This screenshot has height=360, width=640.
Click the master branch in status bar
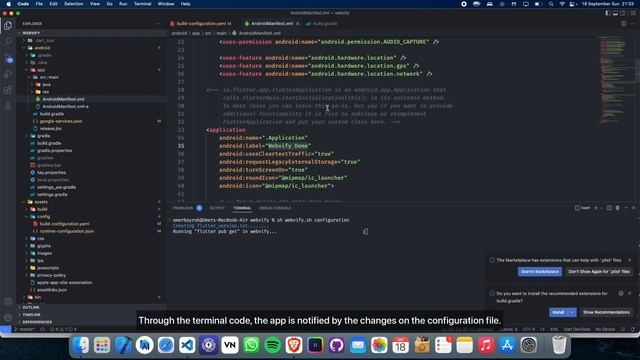(x=24, y=329)
